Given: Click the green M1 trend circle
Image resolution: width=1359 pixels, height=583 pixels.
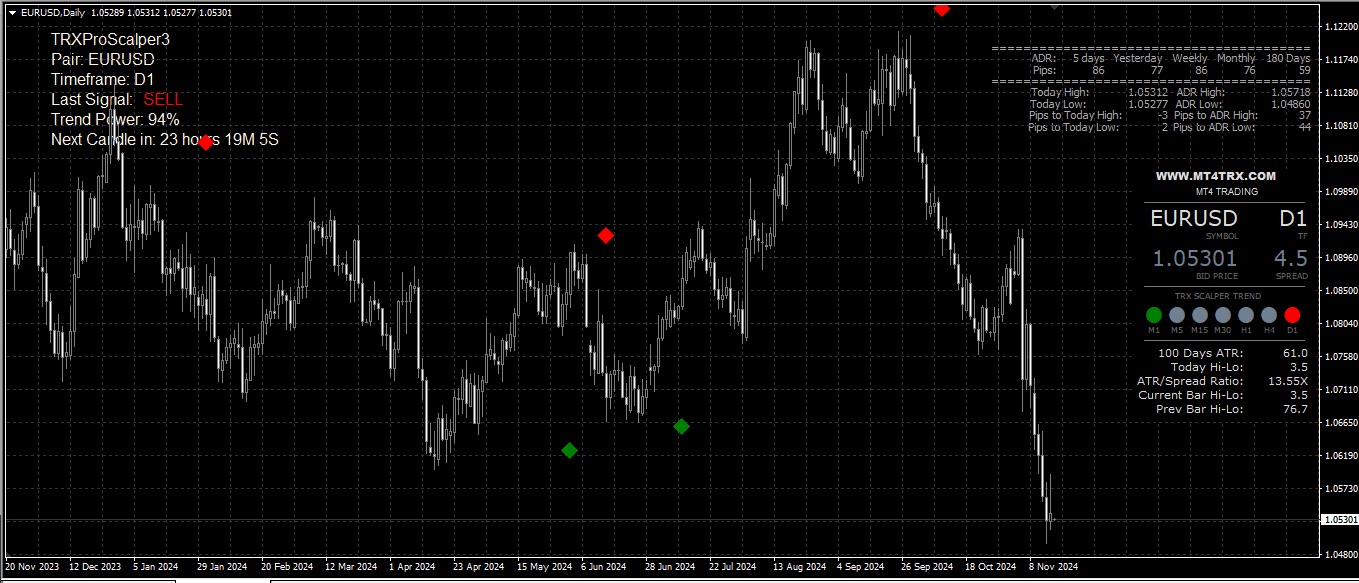Looking at the screenshot, I should (x=1154, y=314).
